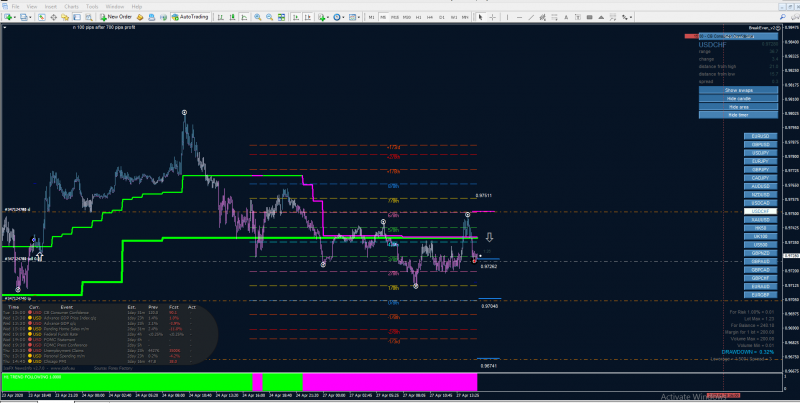This screenshot has width=800, height=403.
Task: Click the Show swaps button
Action: 738,90
